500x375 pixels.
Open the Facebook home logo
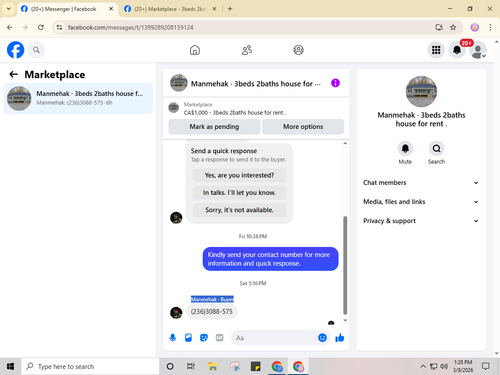[15, 50]
